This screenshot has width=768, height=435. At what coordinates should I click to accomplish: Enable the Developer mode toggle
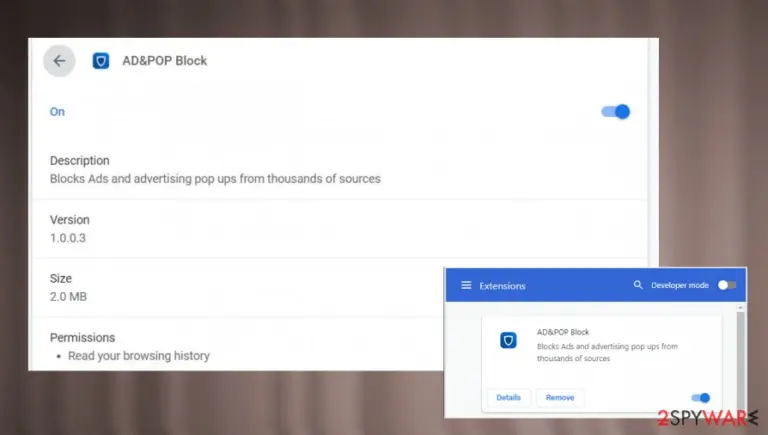[727, 285]
